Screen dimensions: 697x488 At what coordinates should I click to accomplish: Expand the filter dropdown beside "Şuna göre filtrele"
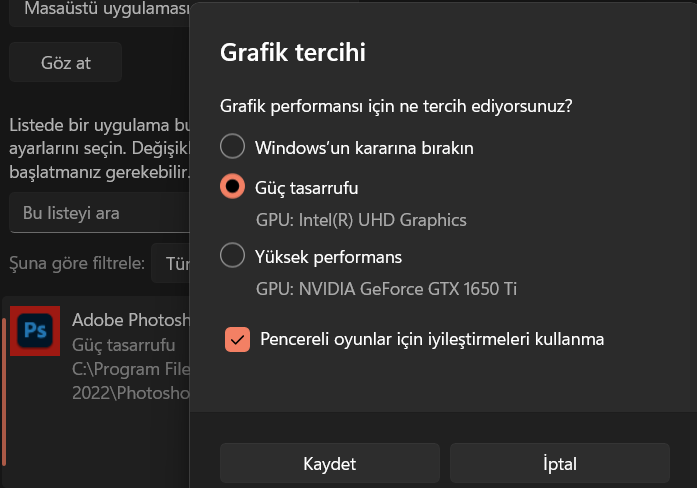[172, 264]
